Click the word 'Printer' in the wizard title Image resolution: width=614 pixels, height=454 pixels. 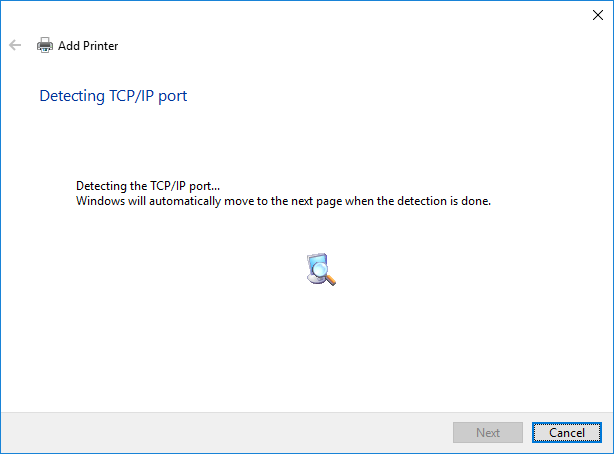tap(101, 45)
